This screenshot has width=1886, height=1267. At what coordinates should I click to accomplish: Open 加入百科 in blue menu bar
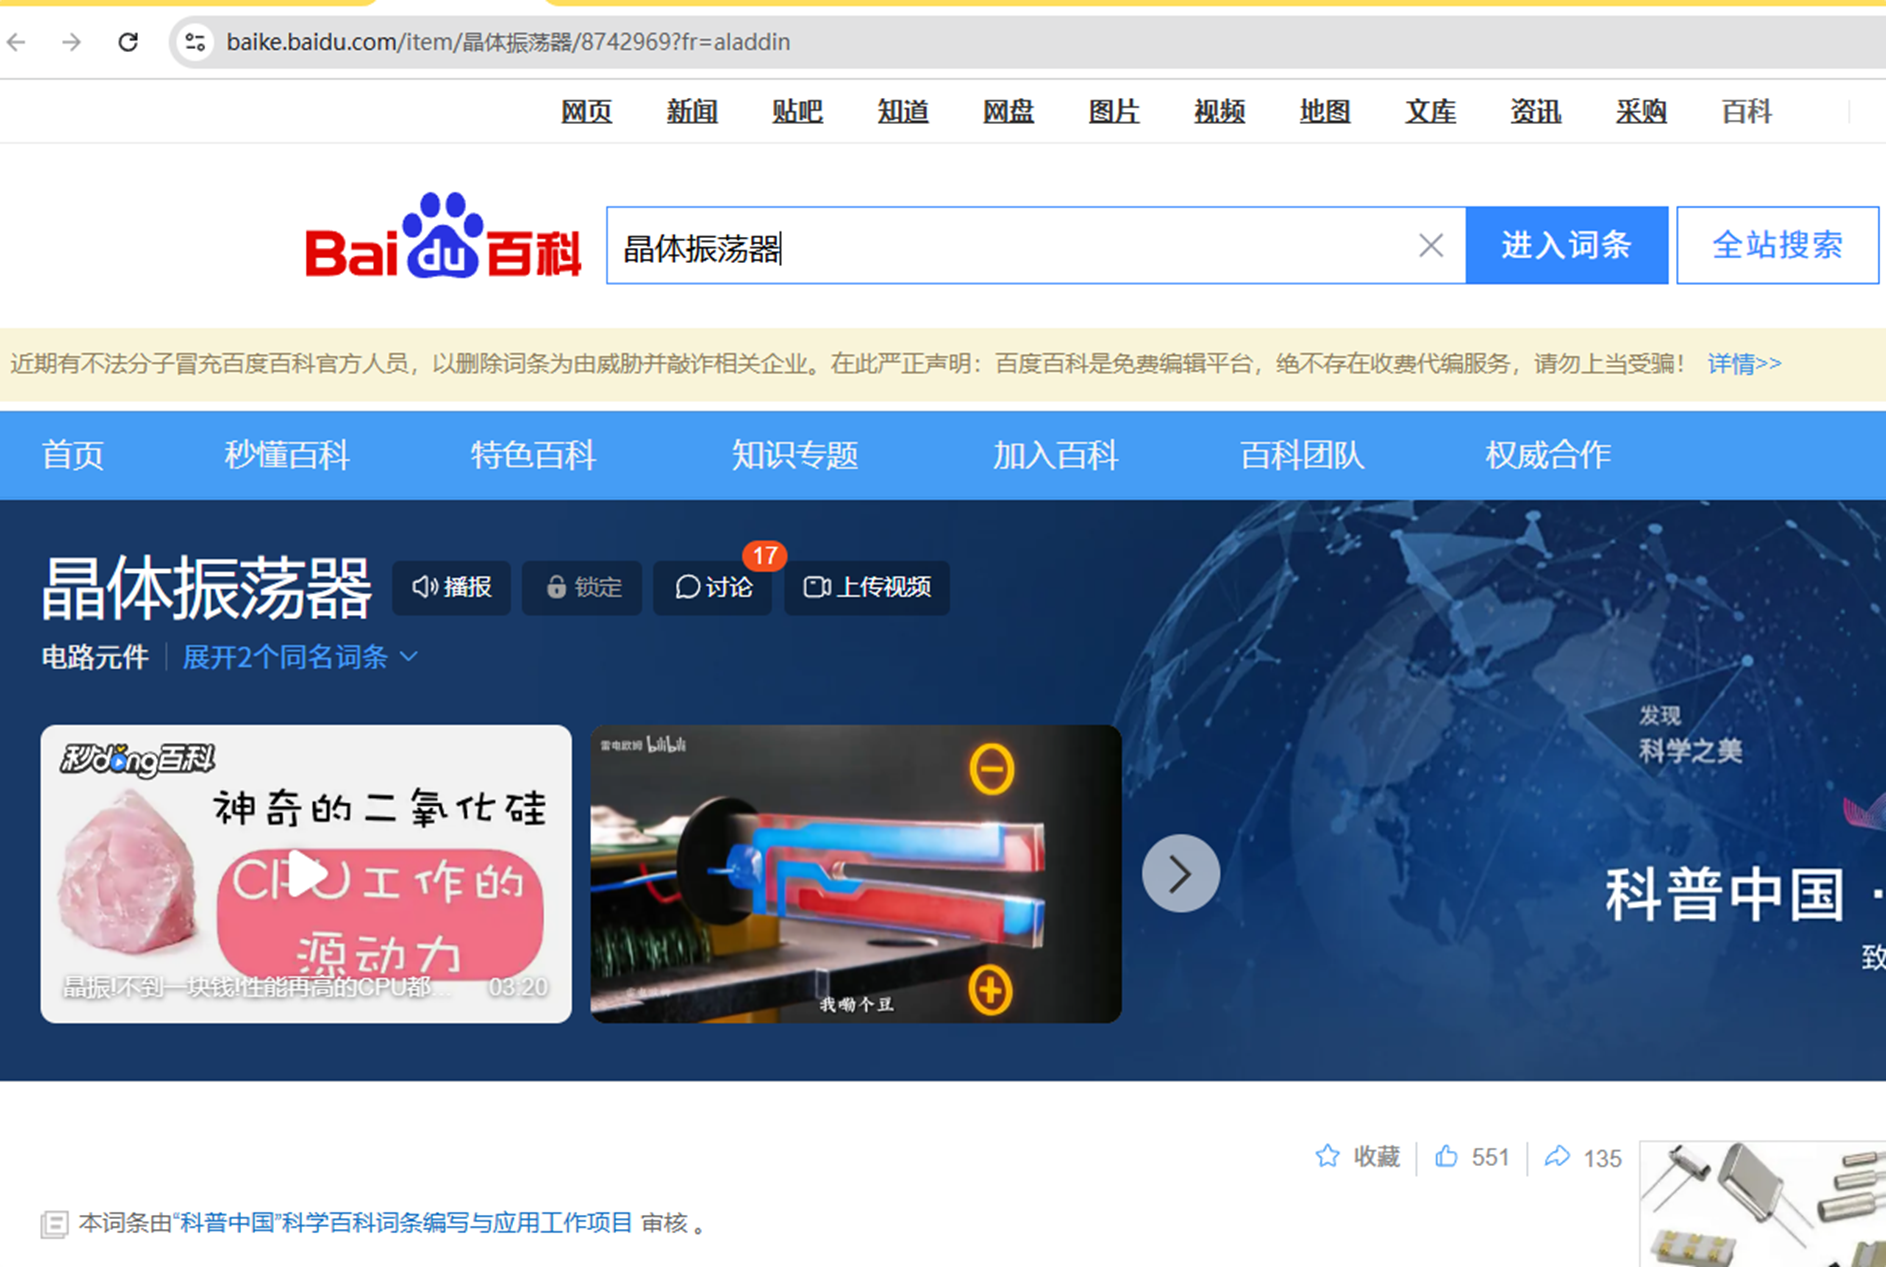point(1055,455)
